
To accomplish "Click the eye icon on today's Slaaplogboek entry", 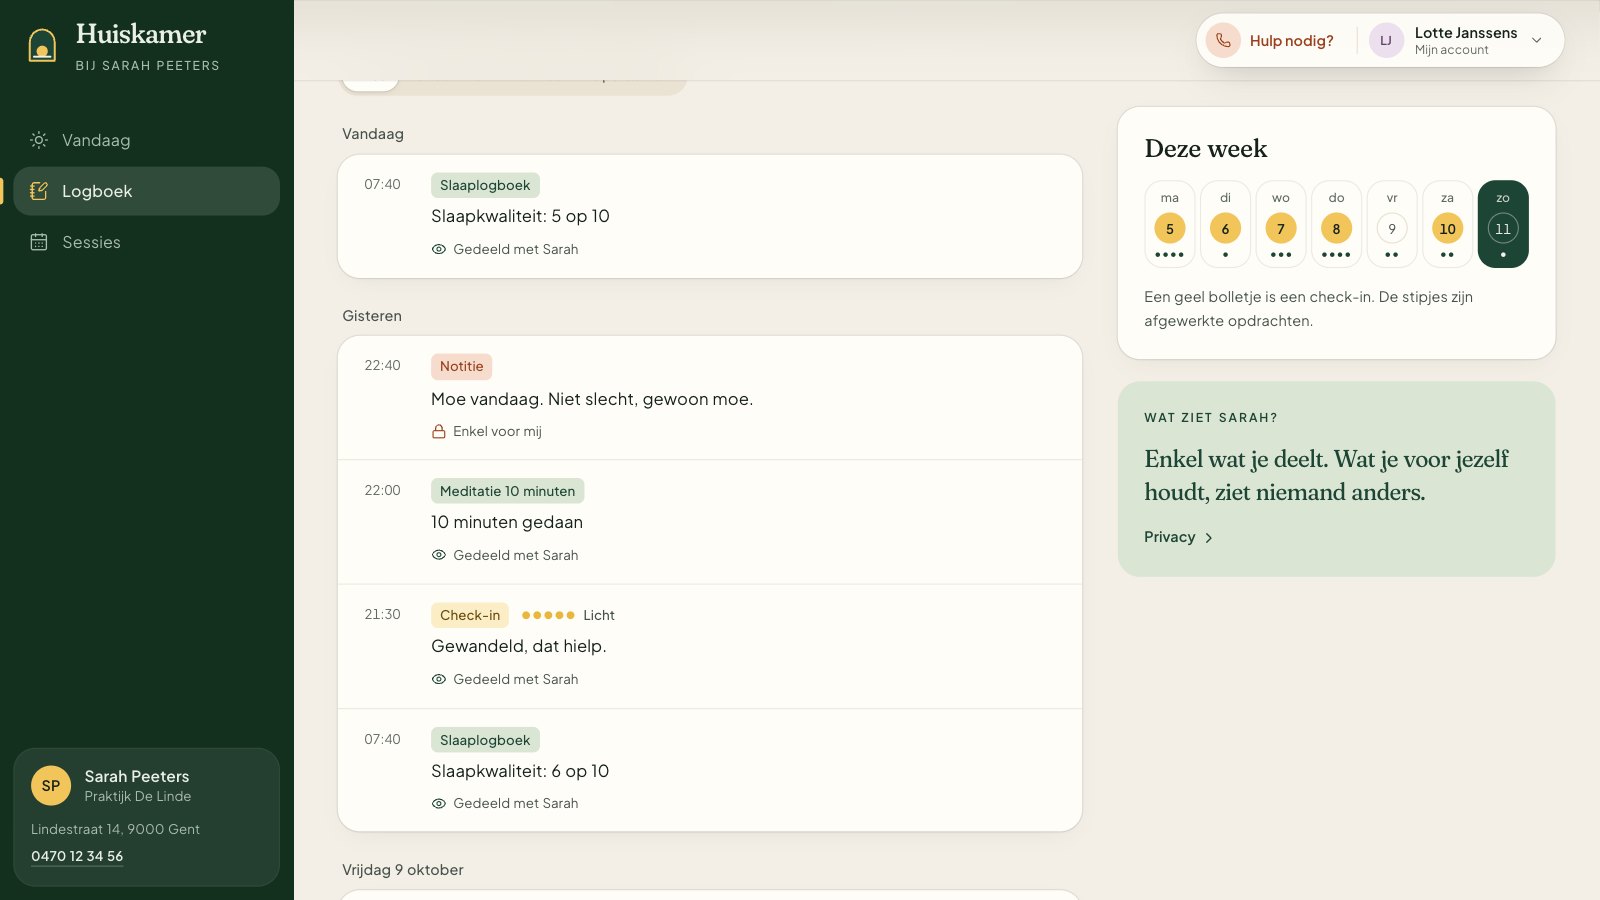I will pos(438,249).
